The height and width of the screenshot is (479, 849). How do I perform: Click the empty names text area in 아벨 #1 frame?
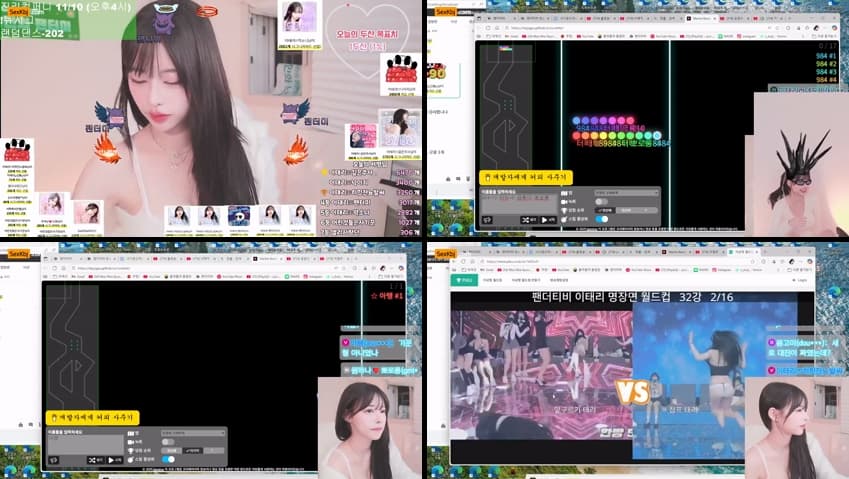point(86,445)
